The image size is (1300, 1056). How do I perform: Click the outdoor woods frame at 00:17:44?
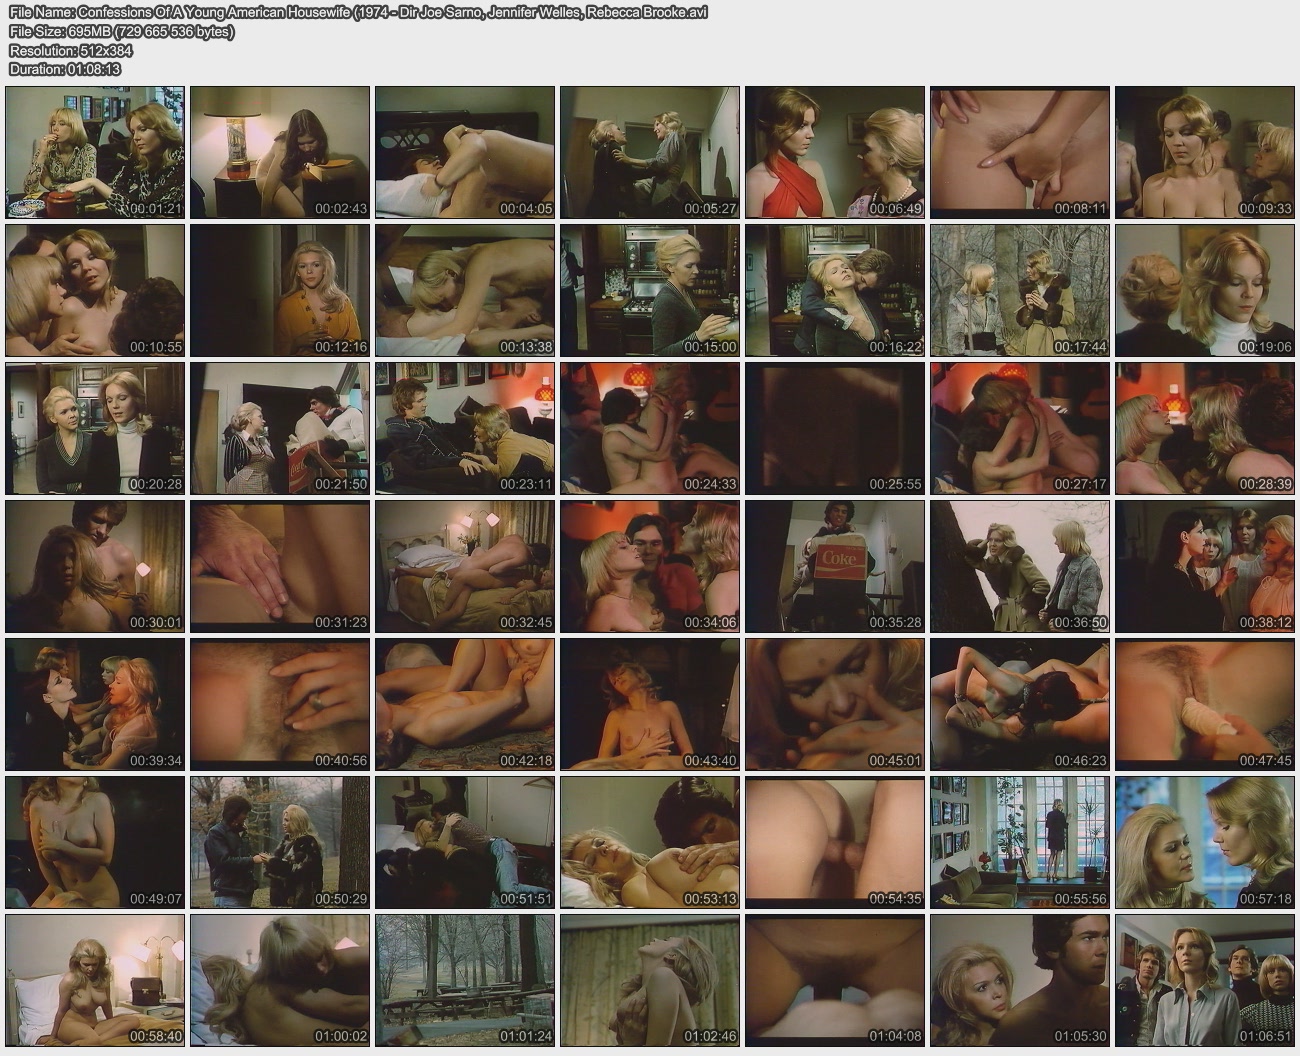point(1020,290)
